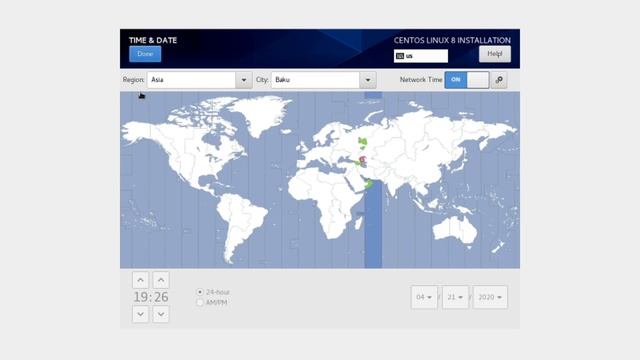The height and width of the screenshot is (360, 640).
Task: Click the us keyboard layout indicator
Action: click(421, 56)
